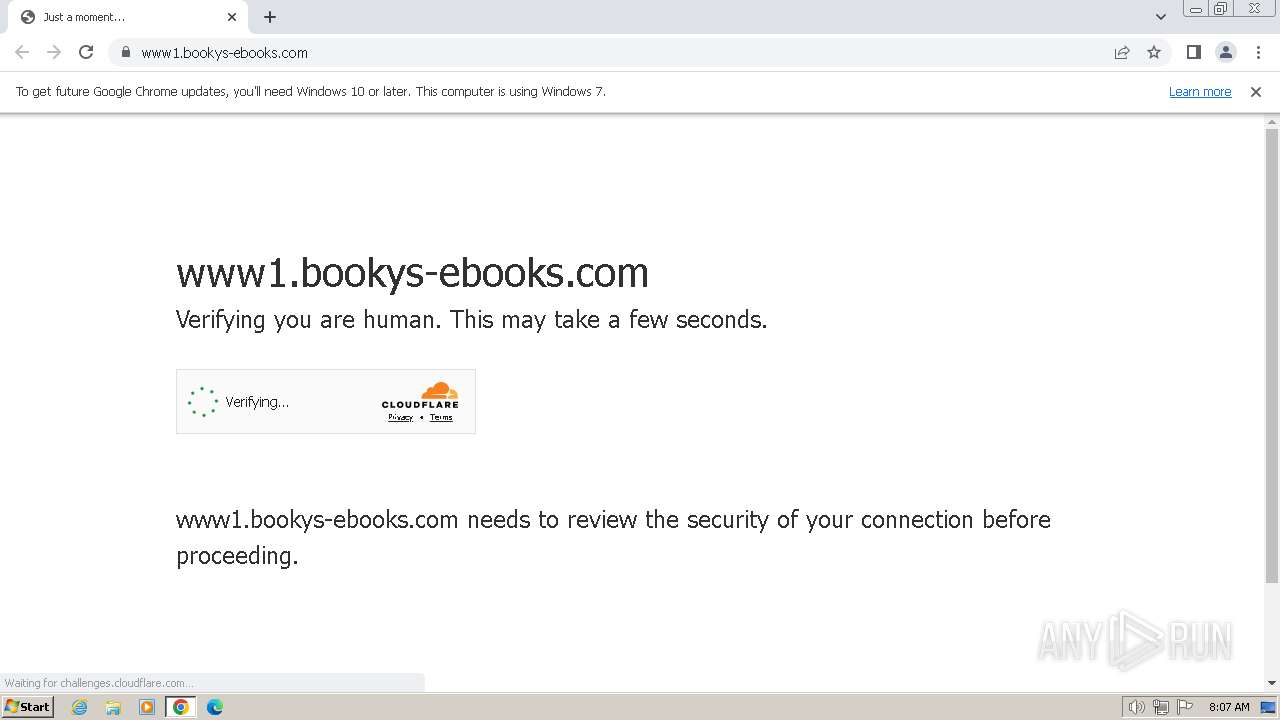Click the address bar URL field
The height and width of the screenshot is (720, 1280).
tap(600, 52)
